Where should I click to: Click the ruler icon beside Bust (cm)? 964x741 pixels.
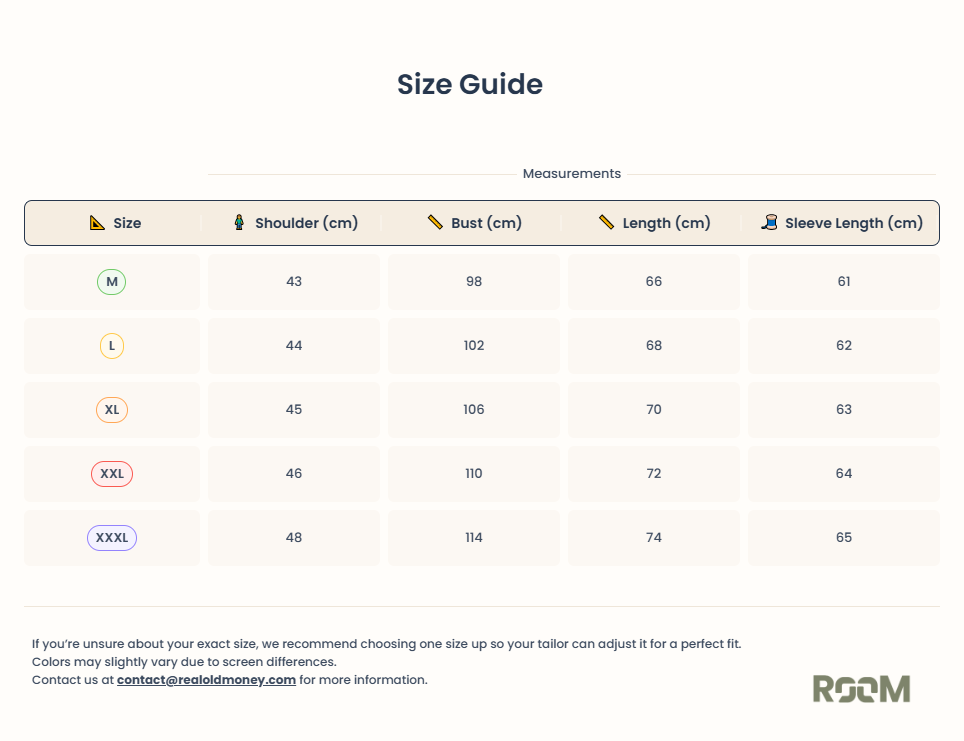click(435, 222)
